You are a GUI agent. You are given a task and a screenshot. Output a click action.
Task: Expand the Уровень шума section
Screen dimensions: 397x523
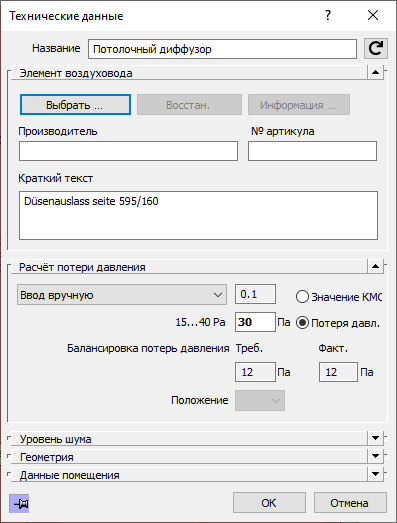point(376,438)
